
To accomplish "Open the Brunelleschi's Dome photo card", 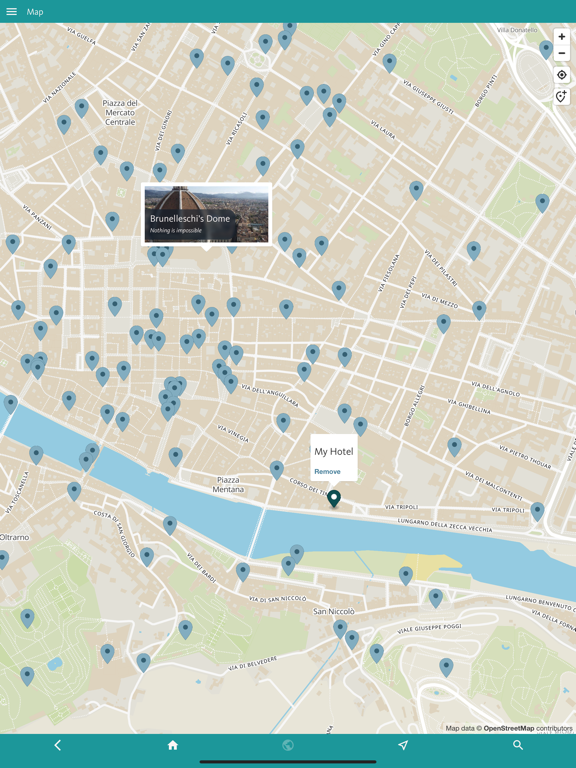I will tap(207, 214).
